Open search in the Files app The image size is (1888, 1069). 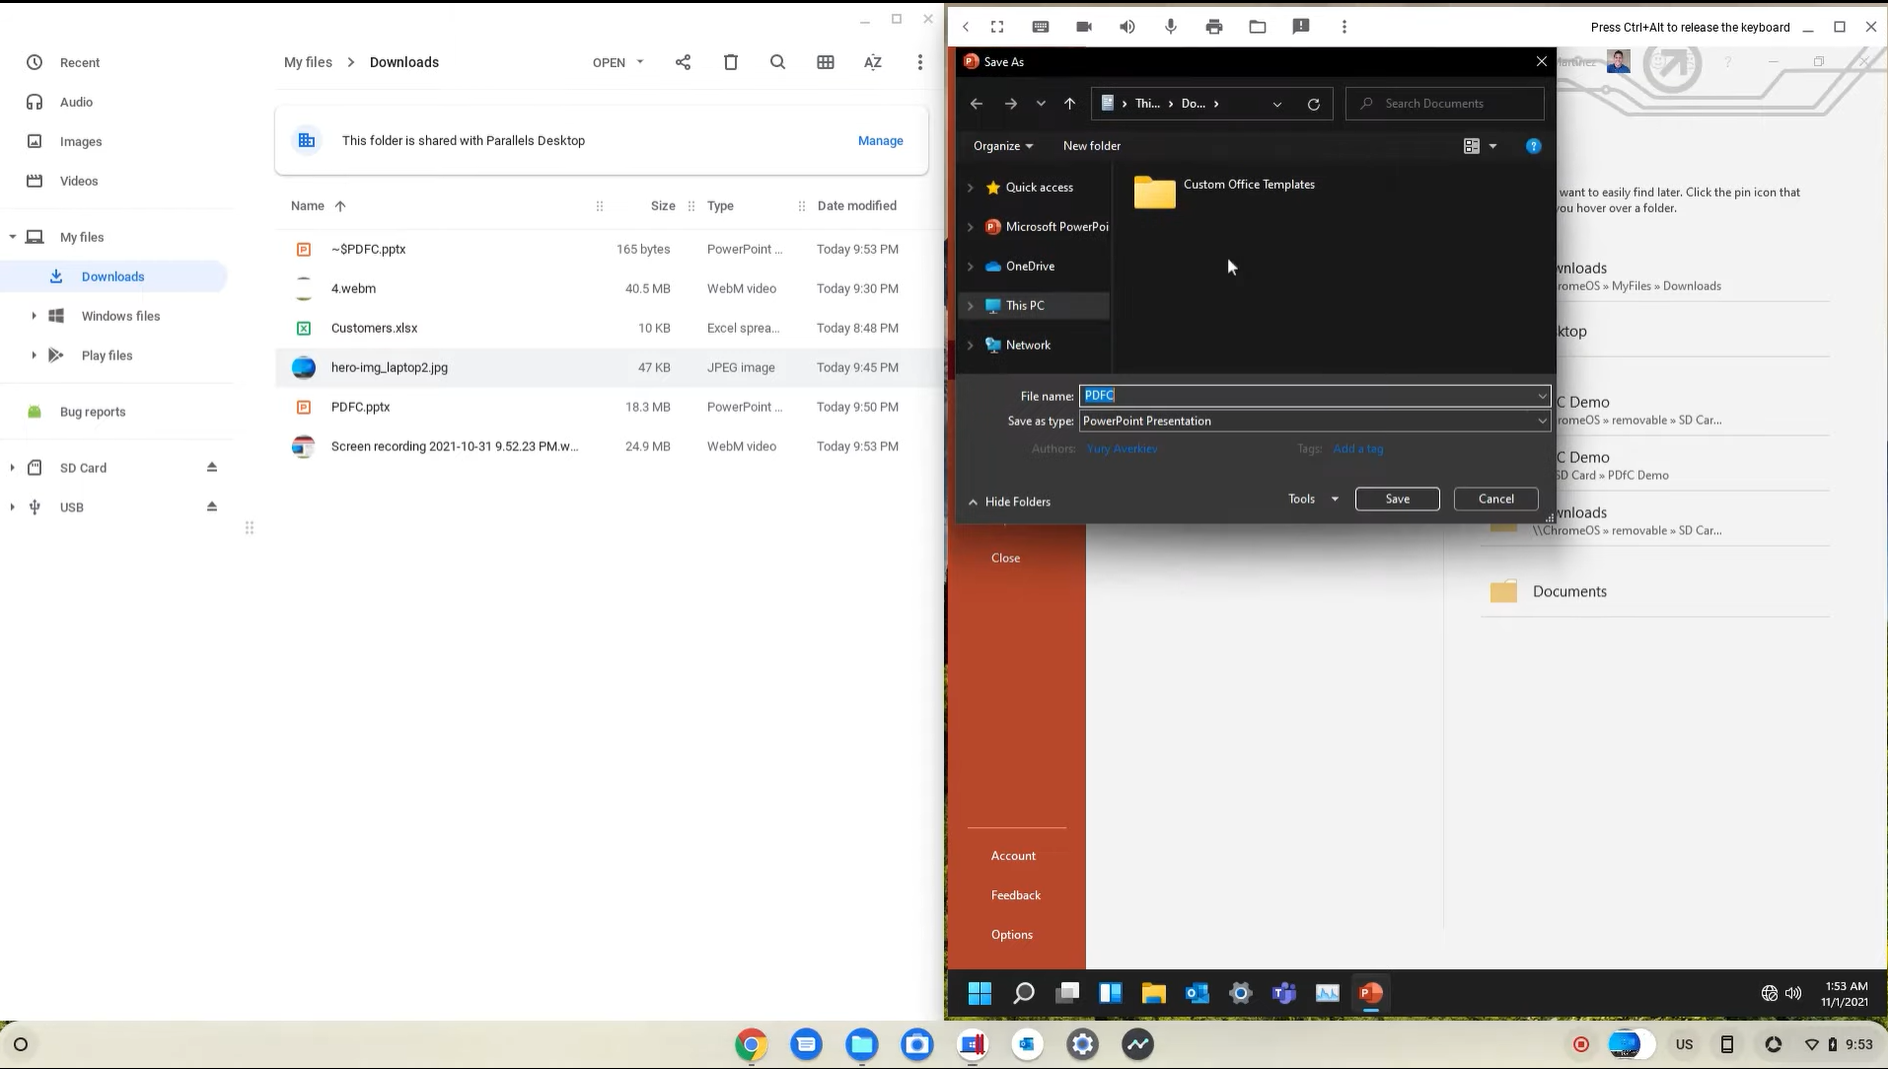coord(778,62)
